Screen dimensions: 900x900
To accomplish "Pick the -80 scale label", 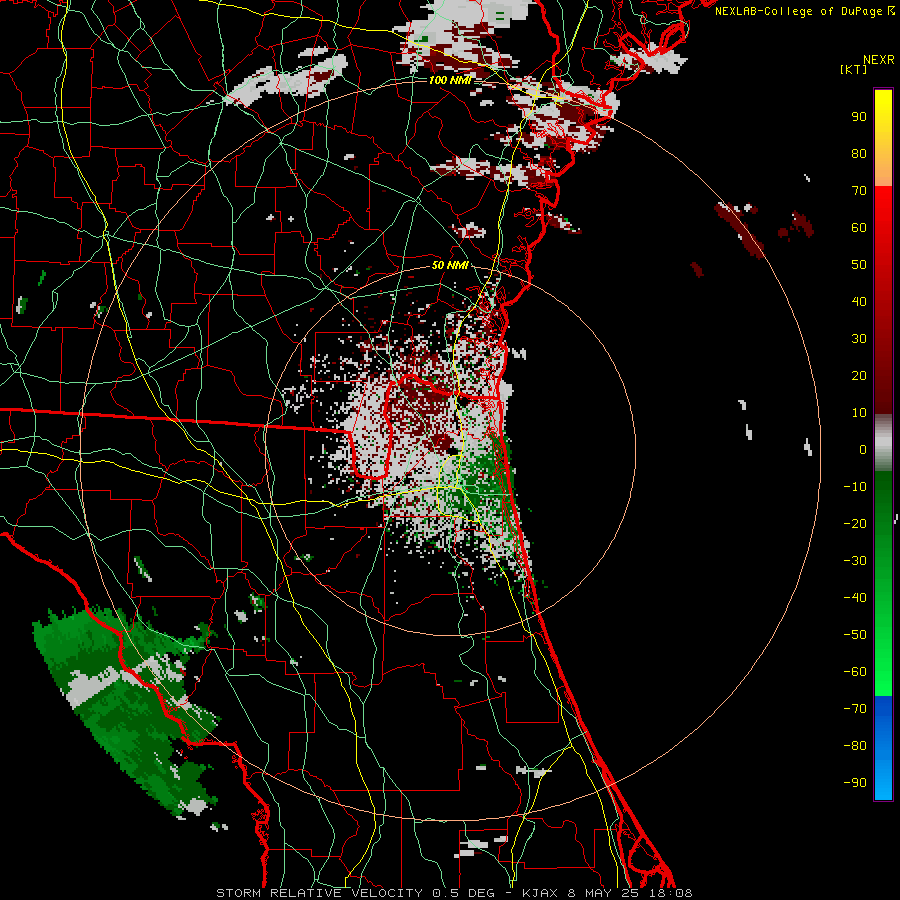I will [855, 746].
